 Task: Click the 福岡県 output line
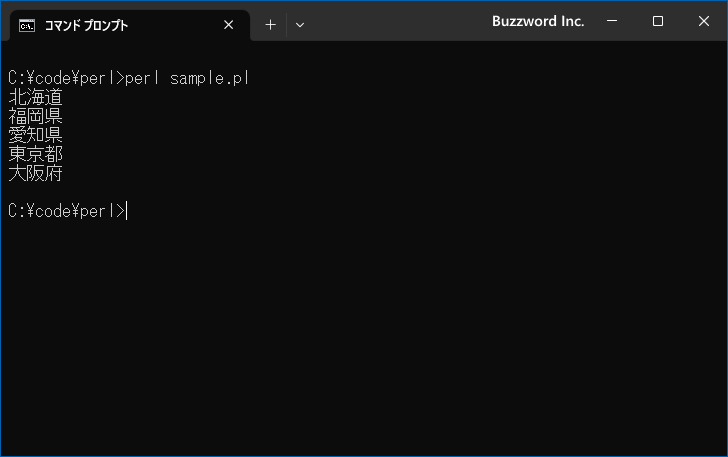tap(35, 116)
